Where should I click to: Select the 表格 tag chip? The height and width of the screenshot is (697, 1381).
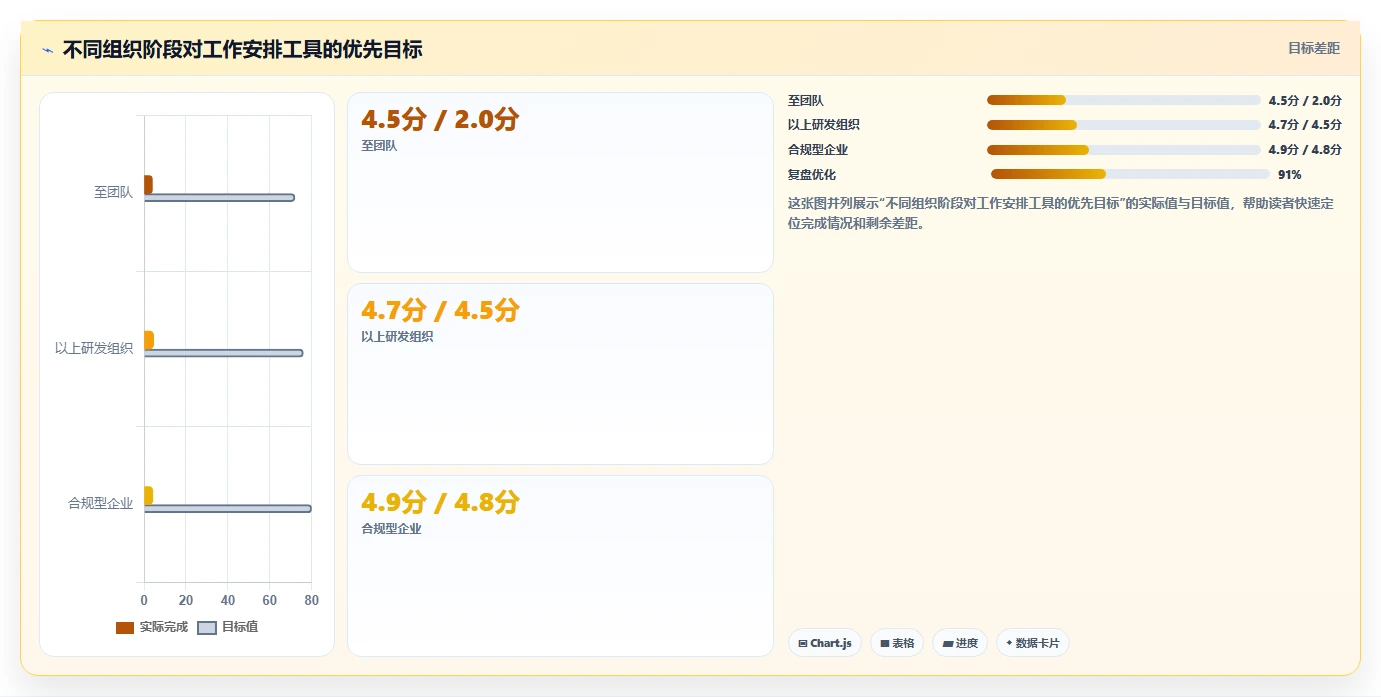[x=897, y=643]
